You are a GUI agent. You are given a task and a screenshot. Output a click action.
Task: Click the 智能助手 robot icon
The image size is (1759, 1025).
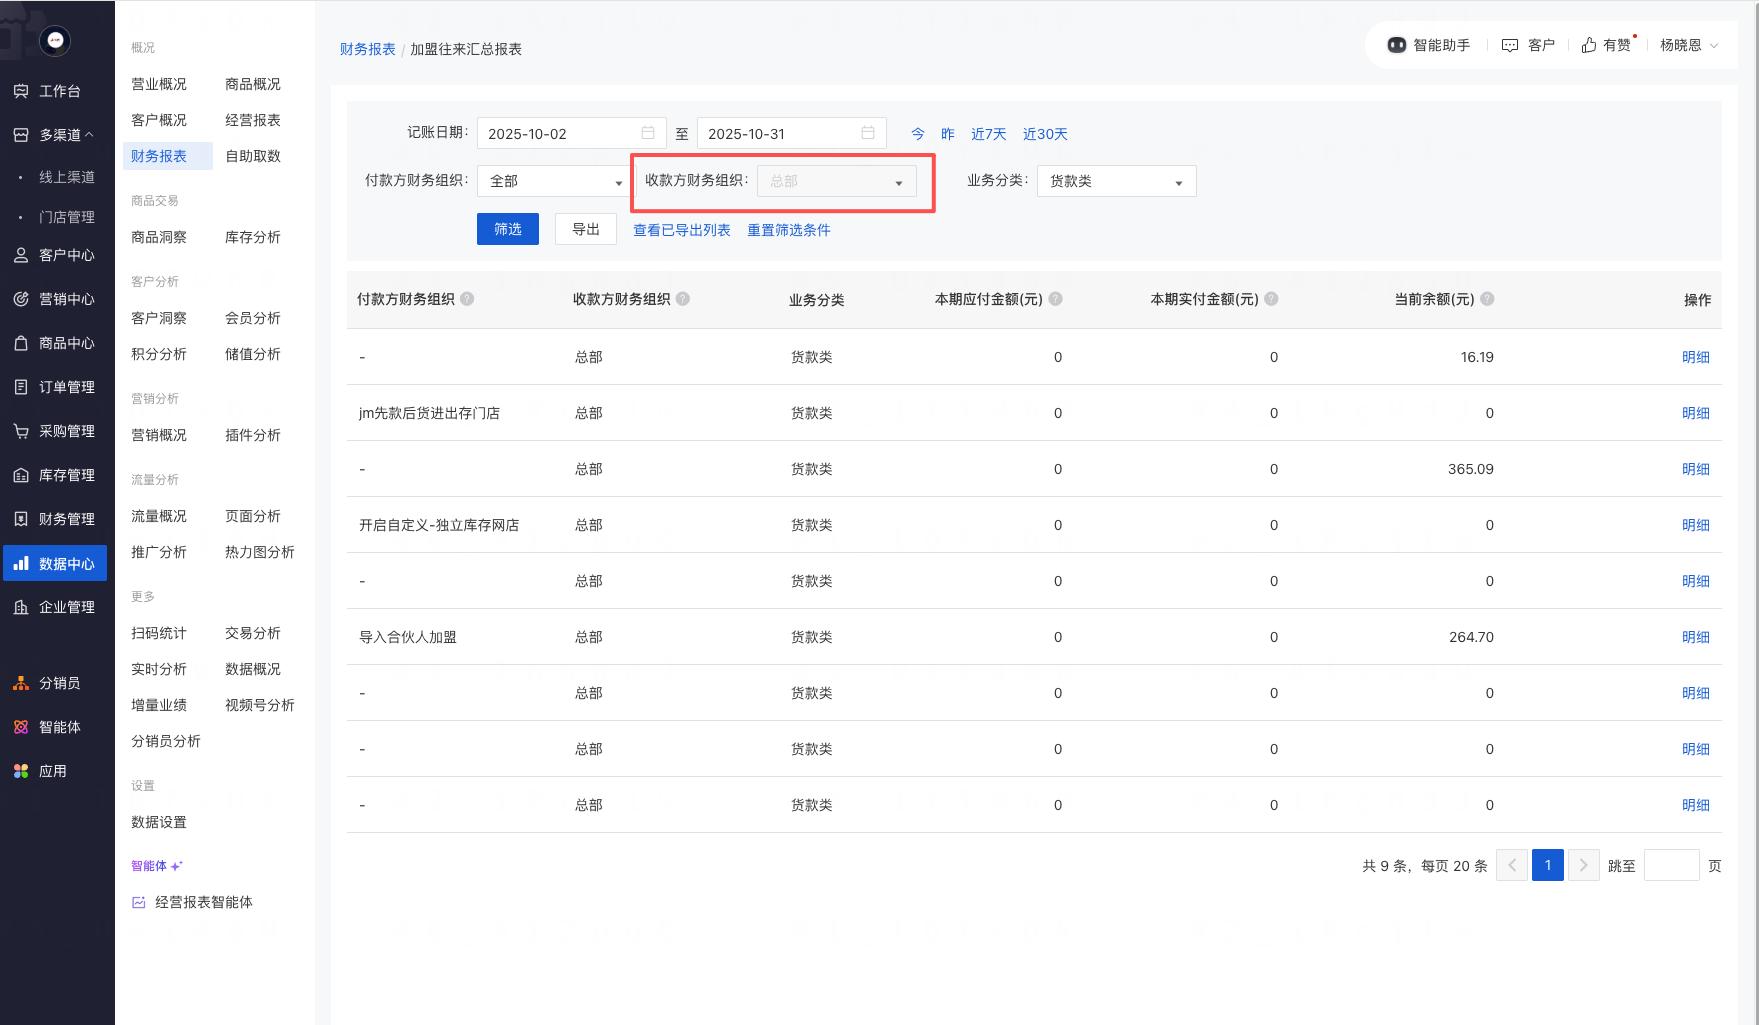[1396, 45]
